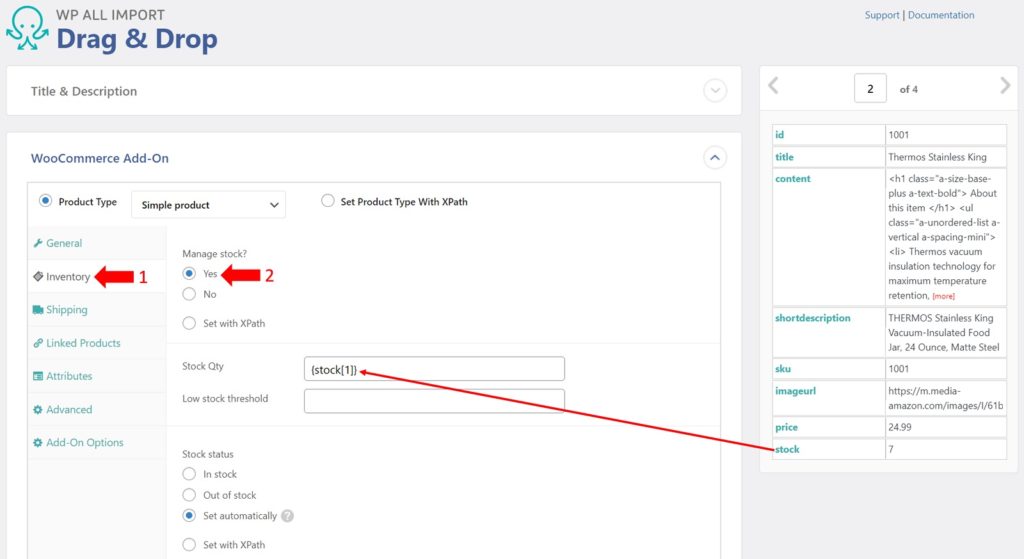The height and width of the screenshot is (559, 1024).
Task: Click the Attributes tab table icon
Action: [38, 376]
